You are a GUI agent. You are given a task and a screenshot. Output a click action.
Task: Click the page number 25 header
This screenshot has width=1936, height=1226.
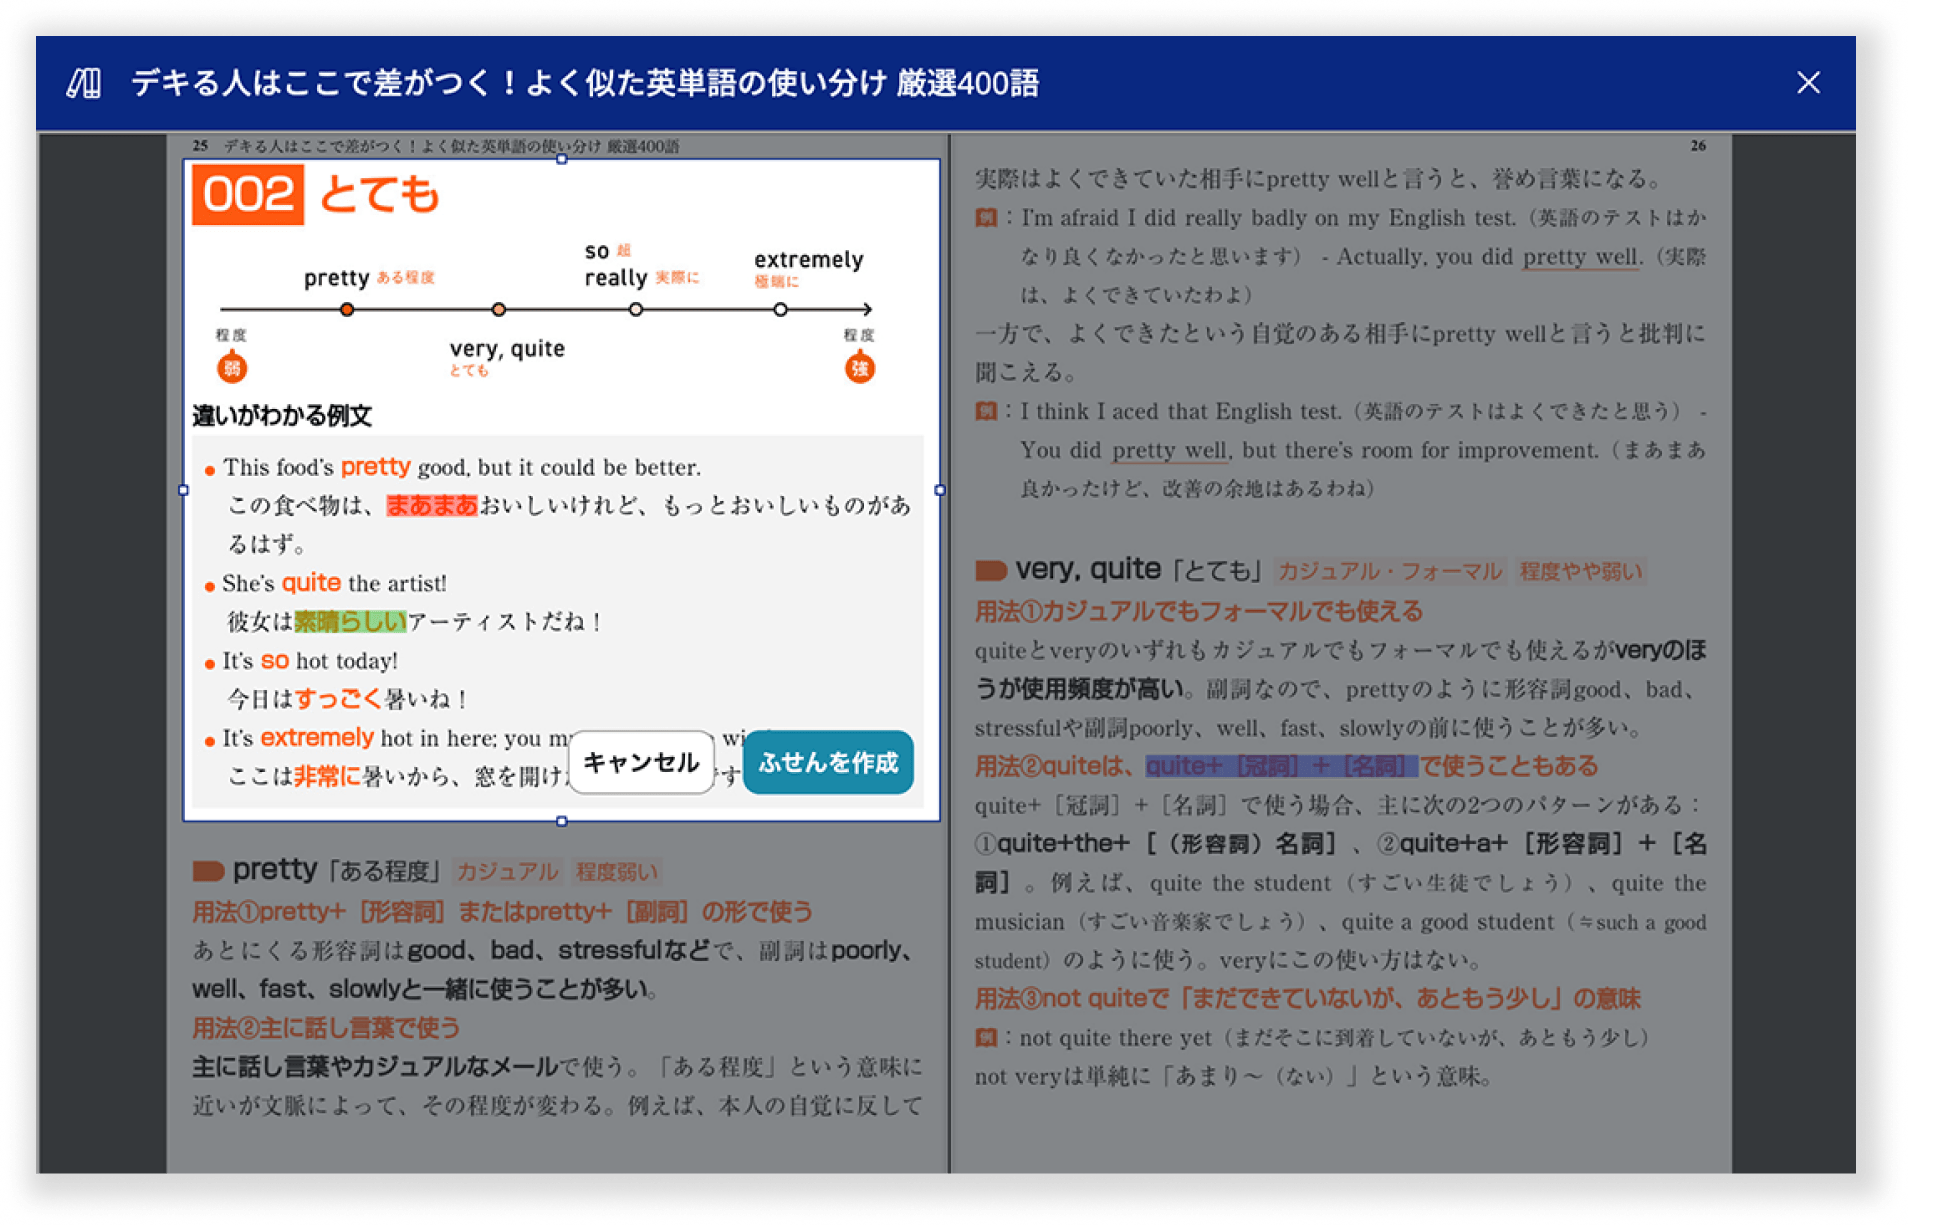(x=198, y=143)
